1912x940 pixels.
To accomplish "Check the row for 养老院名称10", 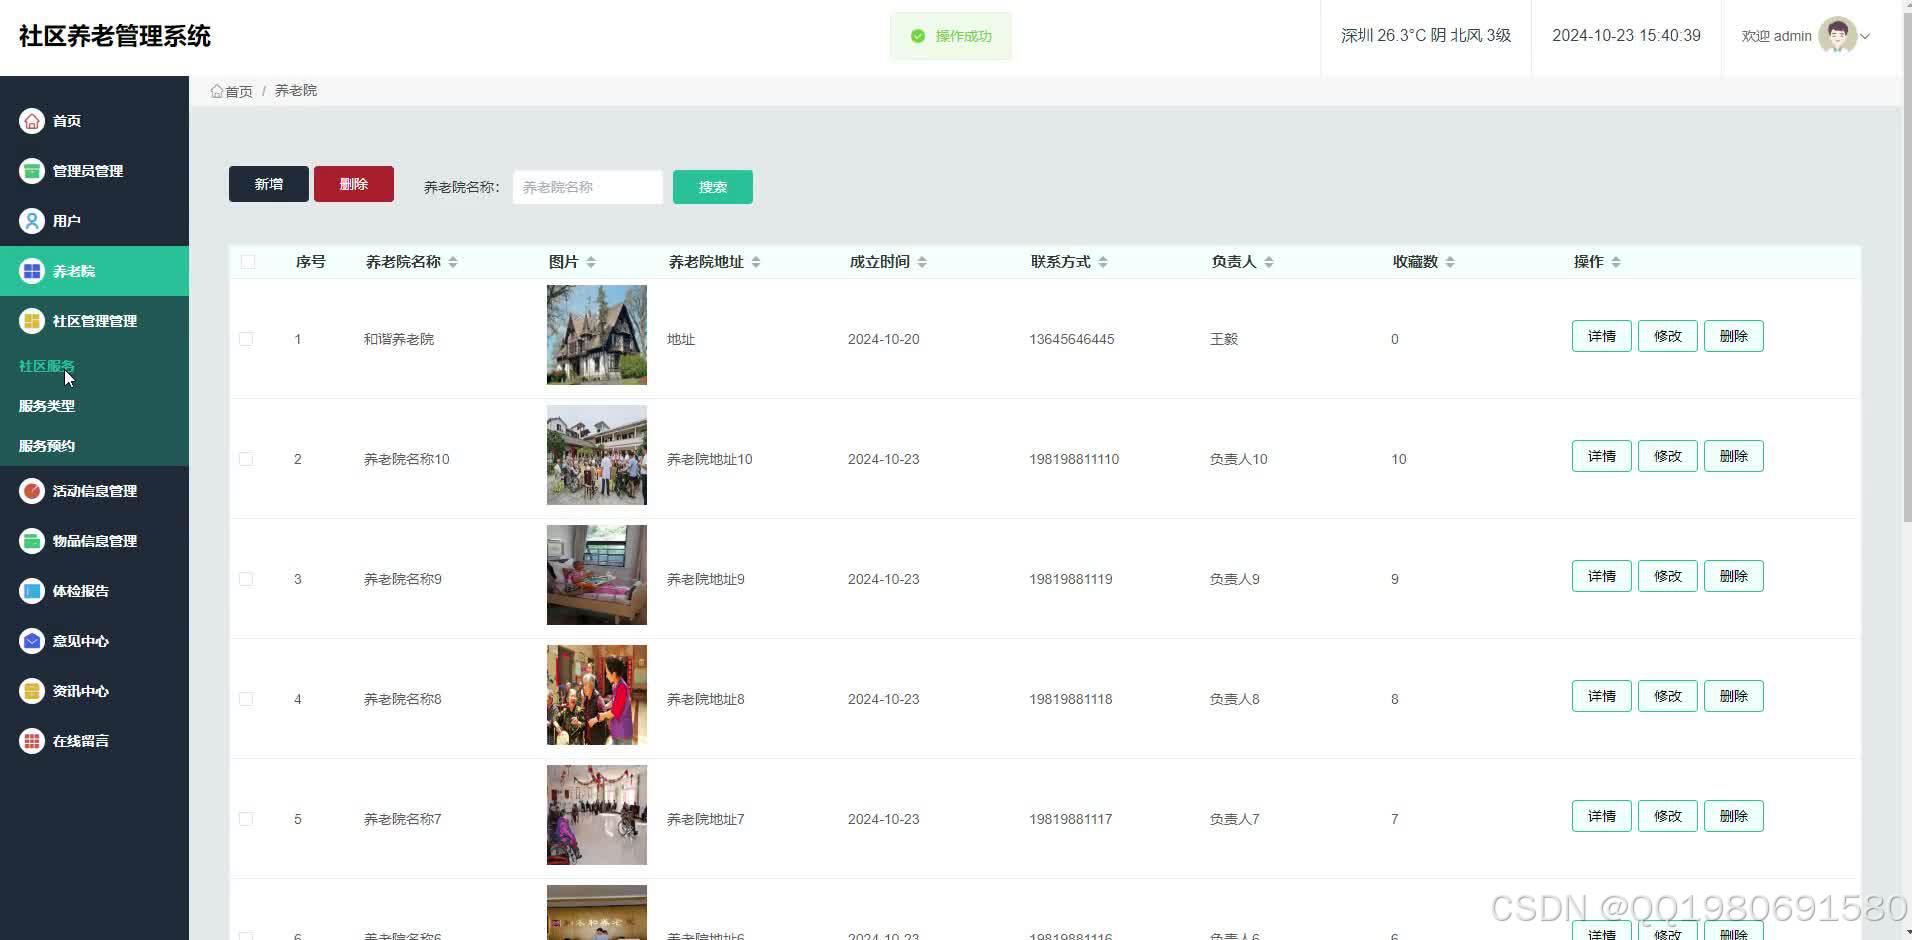I will [246, 459].
